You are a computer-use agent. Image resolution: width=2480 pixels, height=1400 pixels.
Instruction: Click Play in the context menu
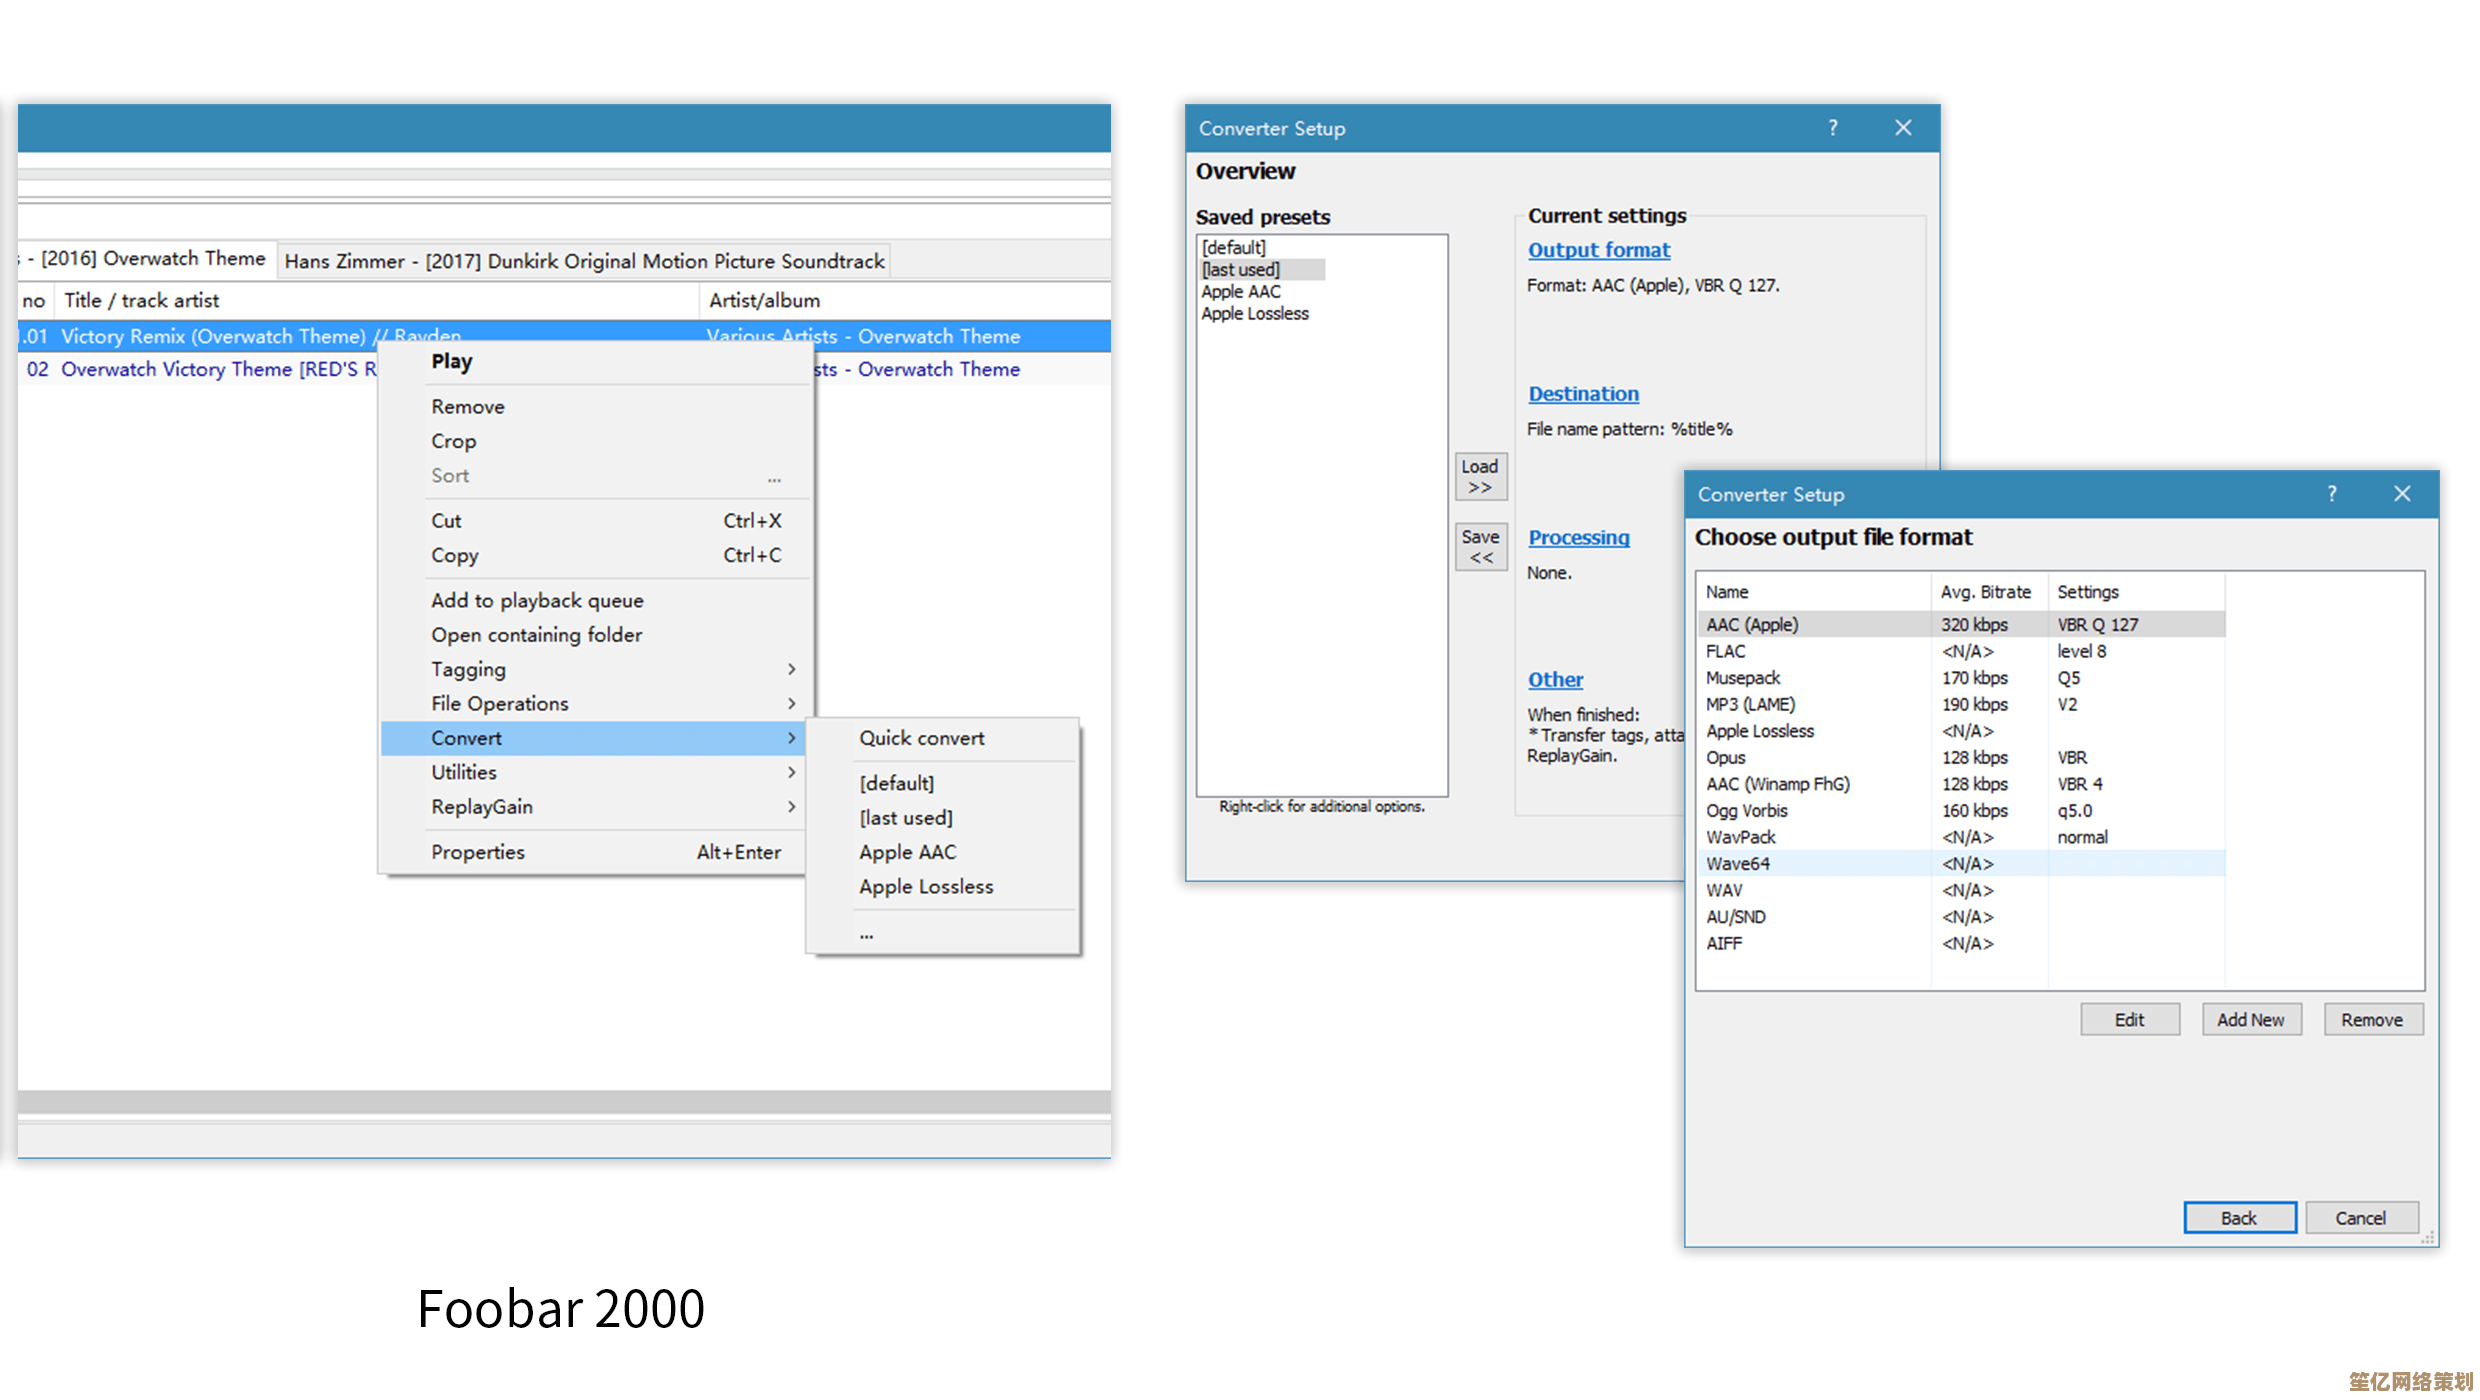click(597, 362)
